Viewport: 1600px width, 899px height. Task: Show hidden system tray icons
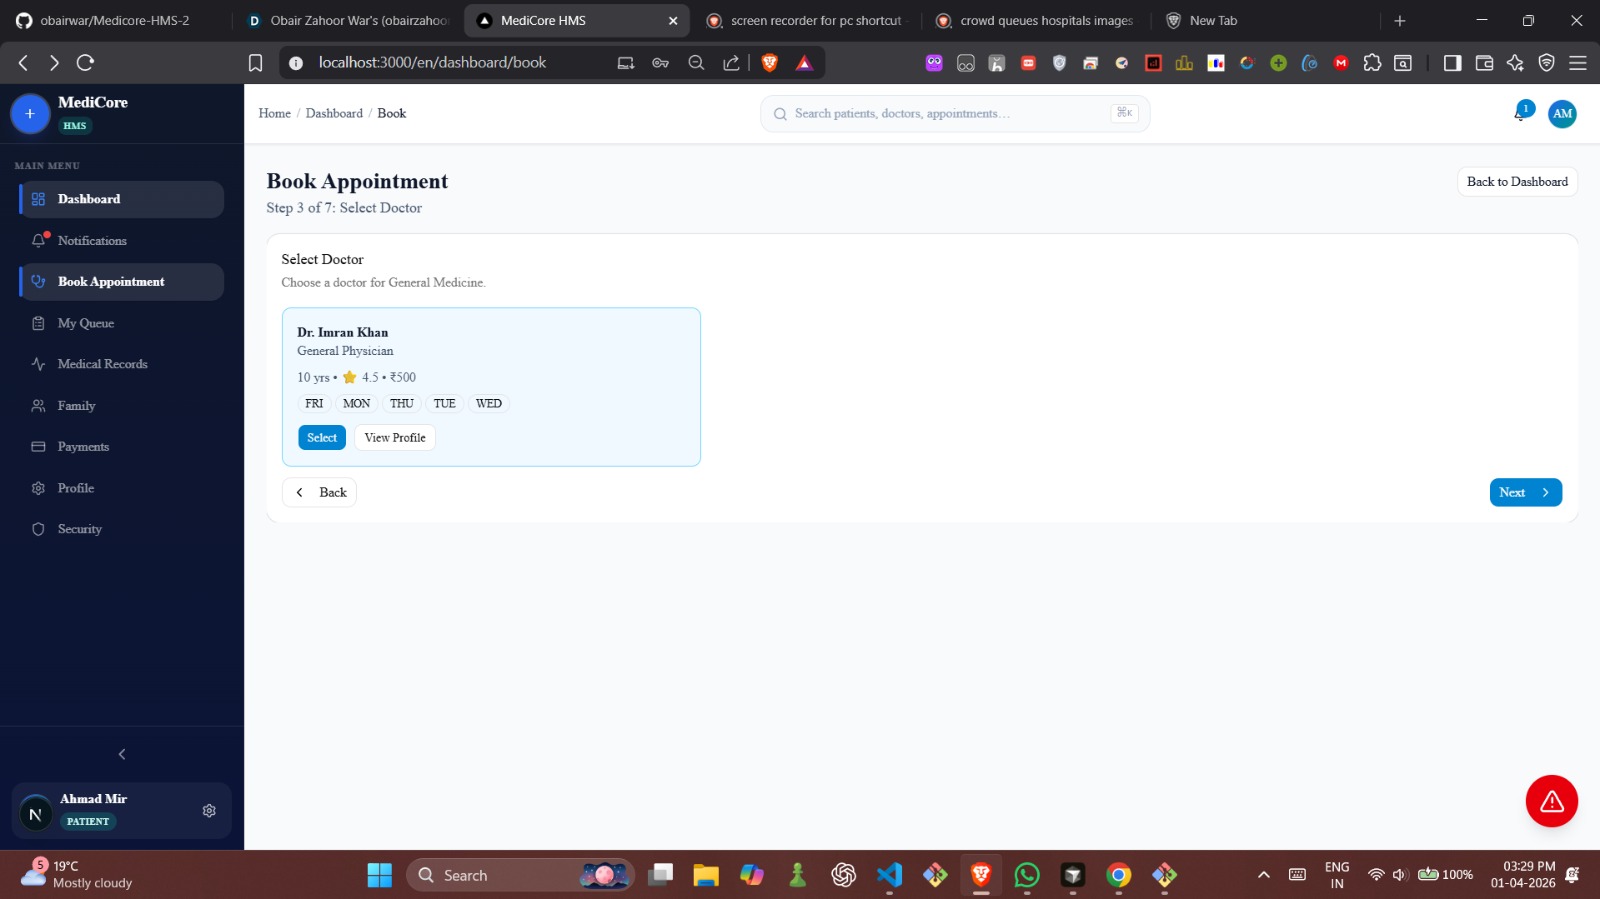[1264, 875]
